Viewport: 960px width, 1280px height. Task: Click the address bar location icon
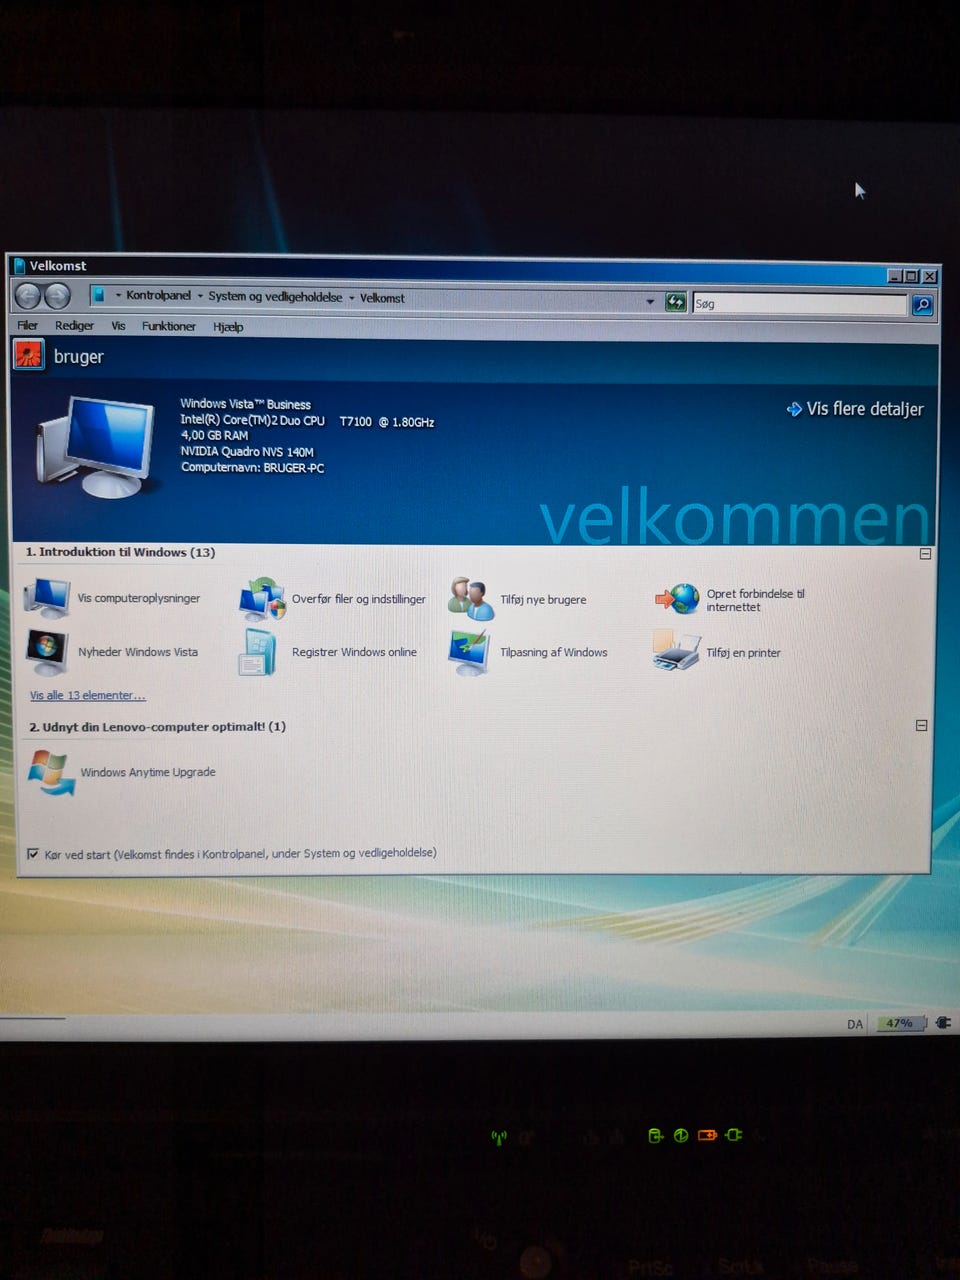tap(99, 295)
